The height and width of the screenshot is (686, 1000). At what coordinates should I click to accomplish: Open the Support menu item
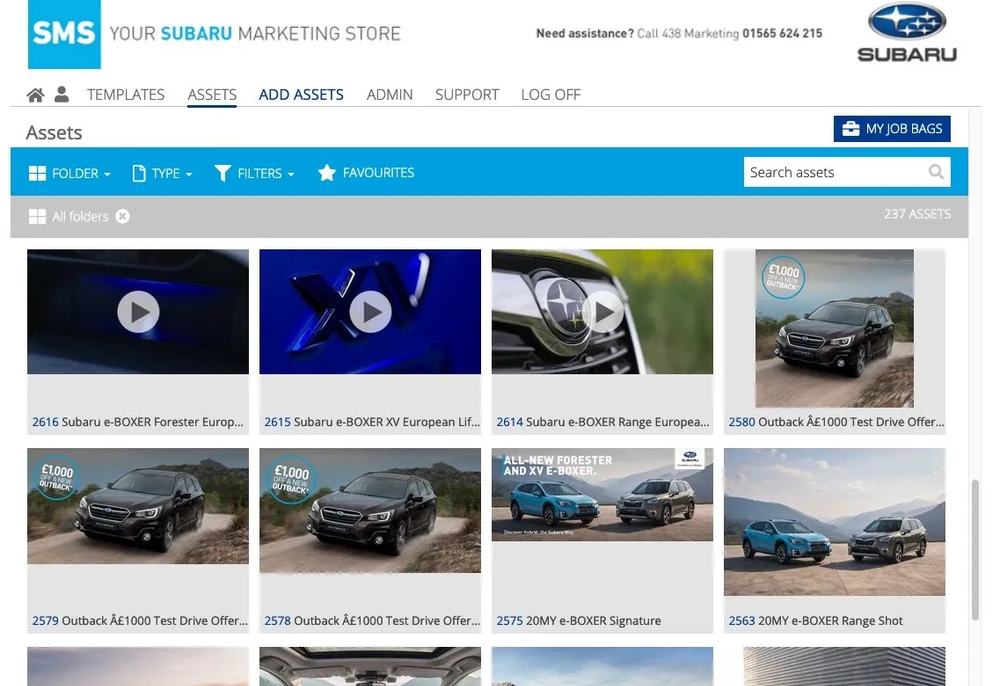467,94
